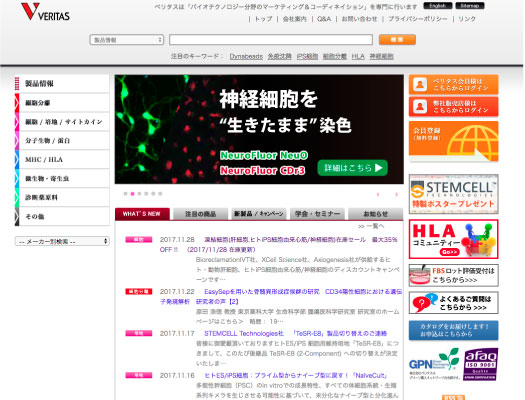Click the orange search button
The width and height of the screenshot is (525, 400).
pos(397,39)
